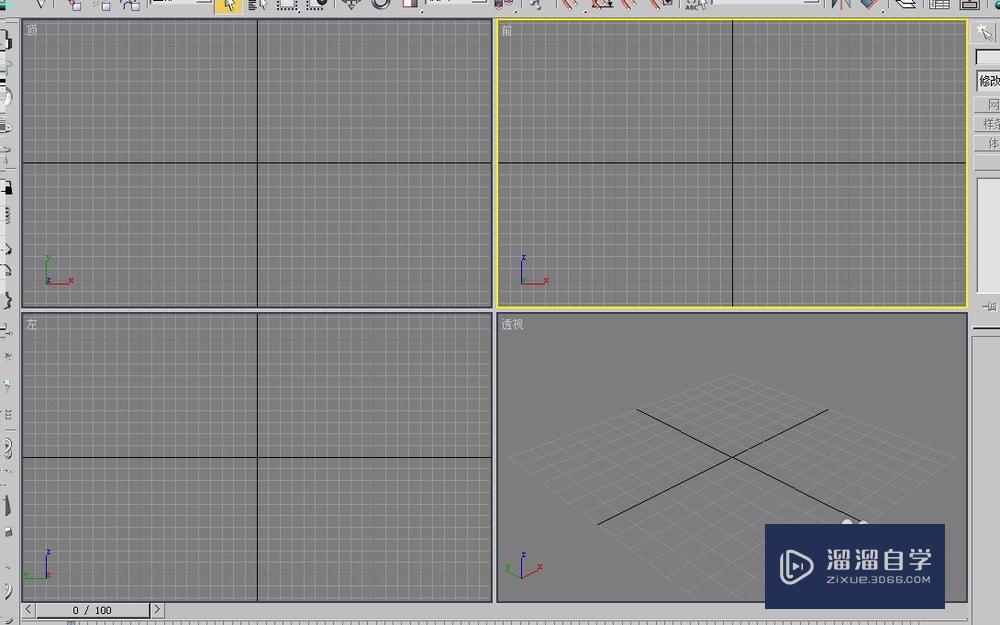This screenshot has height=625, width=1000.
Task: Click the 前 front viewport label
Action: click(506, 30)
